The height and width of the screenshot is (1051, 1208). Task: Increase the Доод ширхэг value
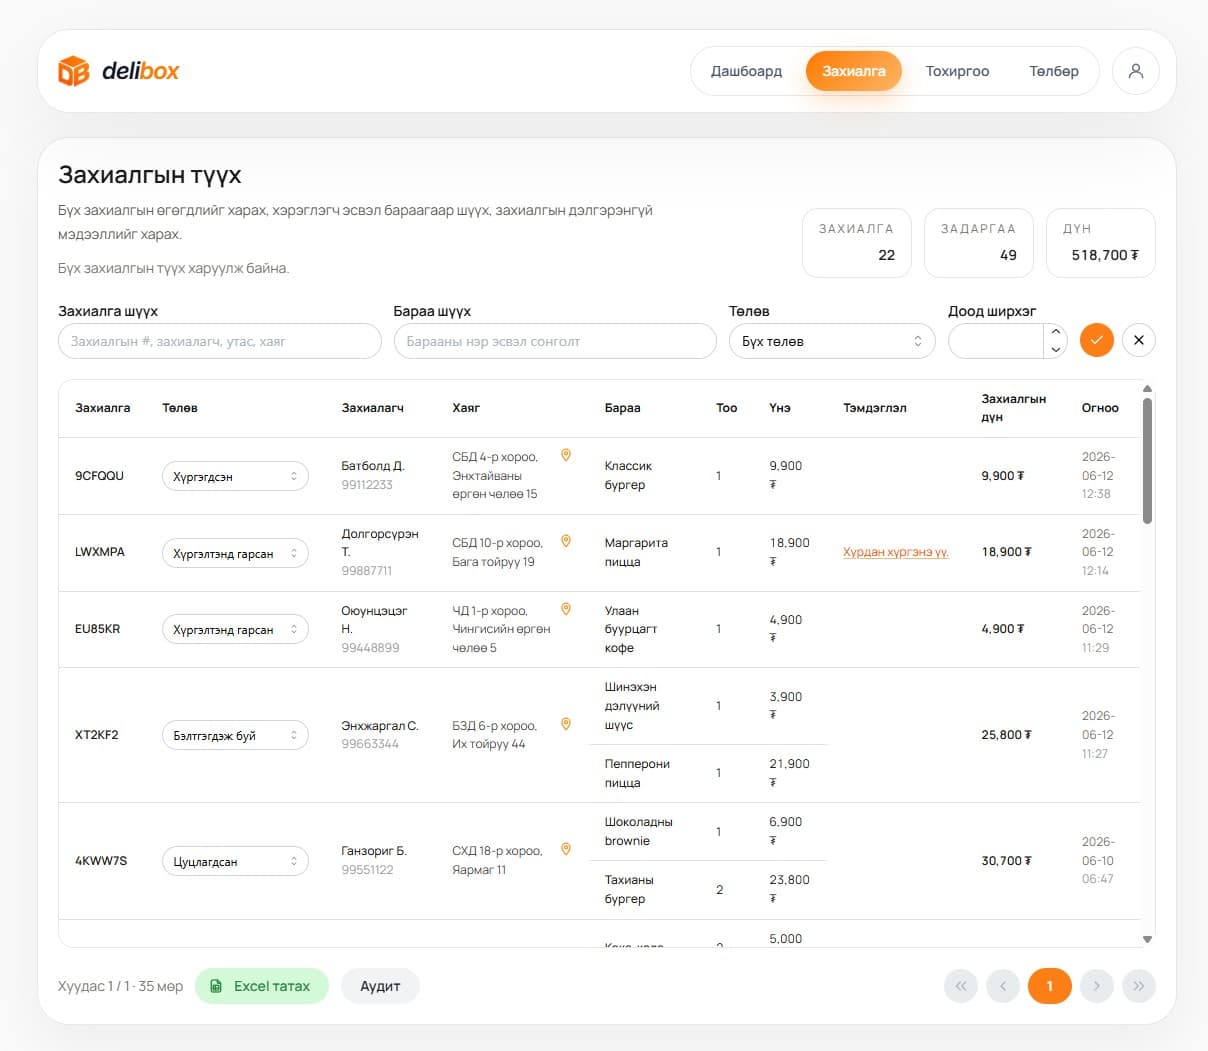pos(1055,333)
